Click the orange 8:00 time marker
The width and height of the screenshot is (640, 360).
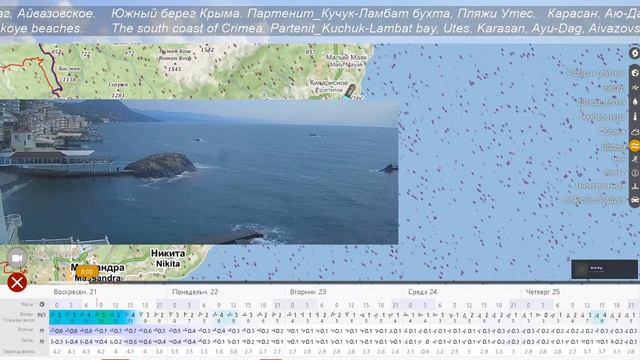point(87,271)
